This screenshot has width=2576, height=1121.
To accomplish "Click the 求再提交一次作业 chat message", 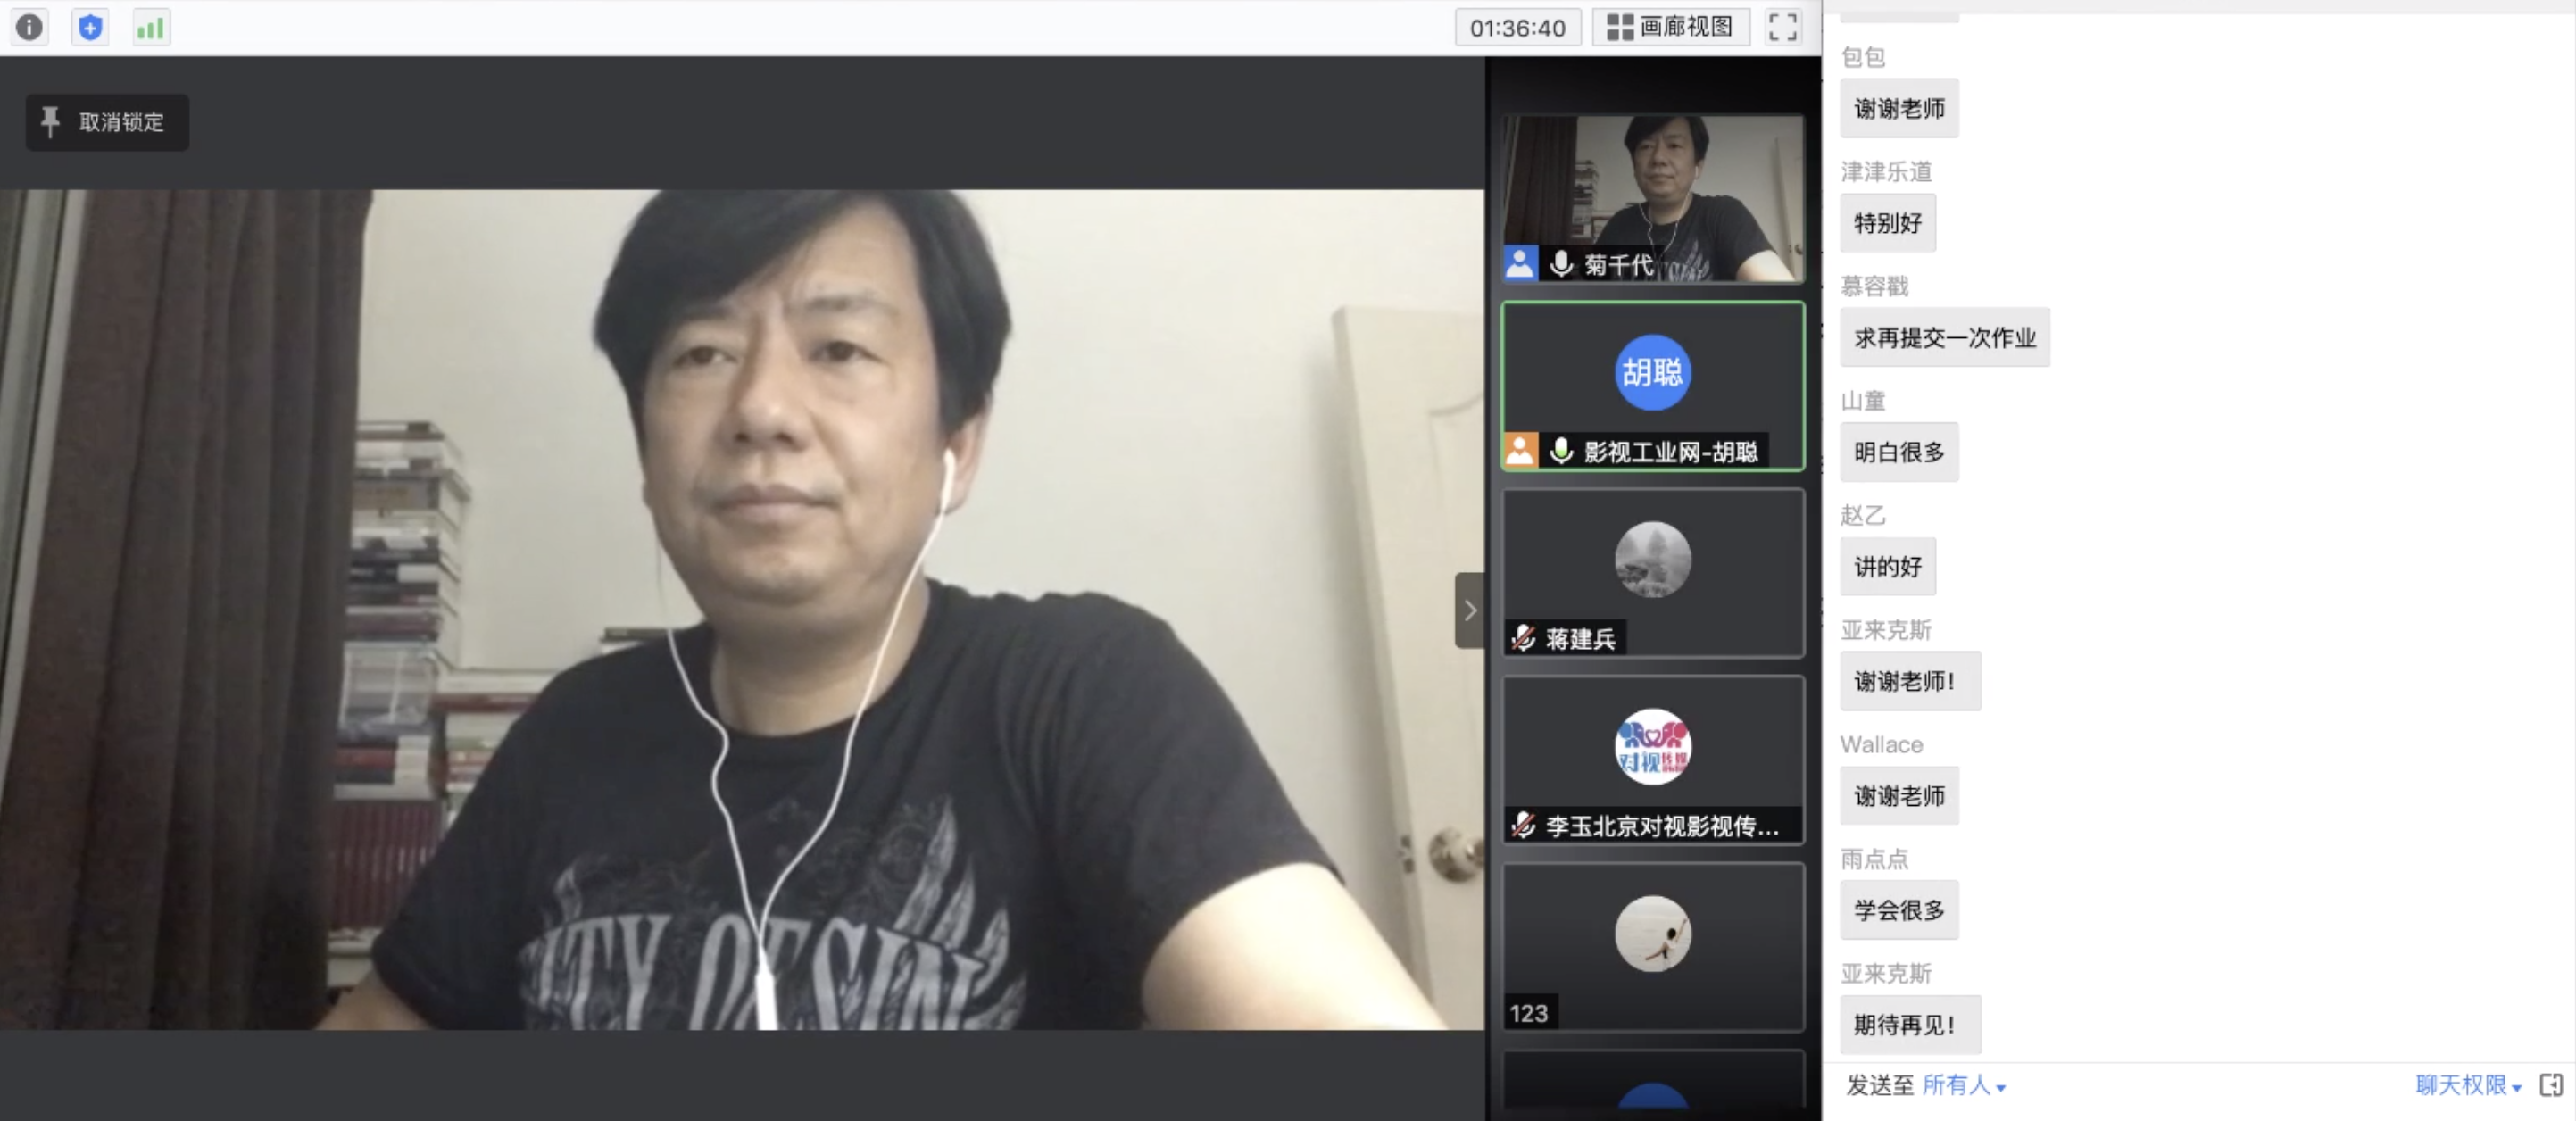I will click(1944, 338).
